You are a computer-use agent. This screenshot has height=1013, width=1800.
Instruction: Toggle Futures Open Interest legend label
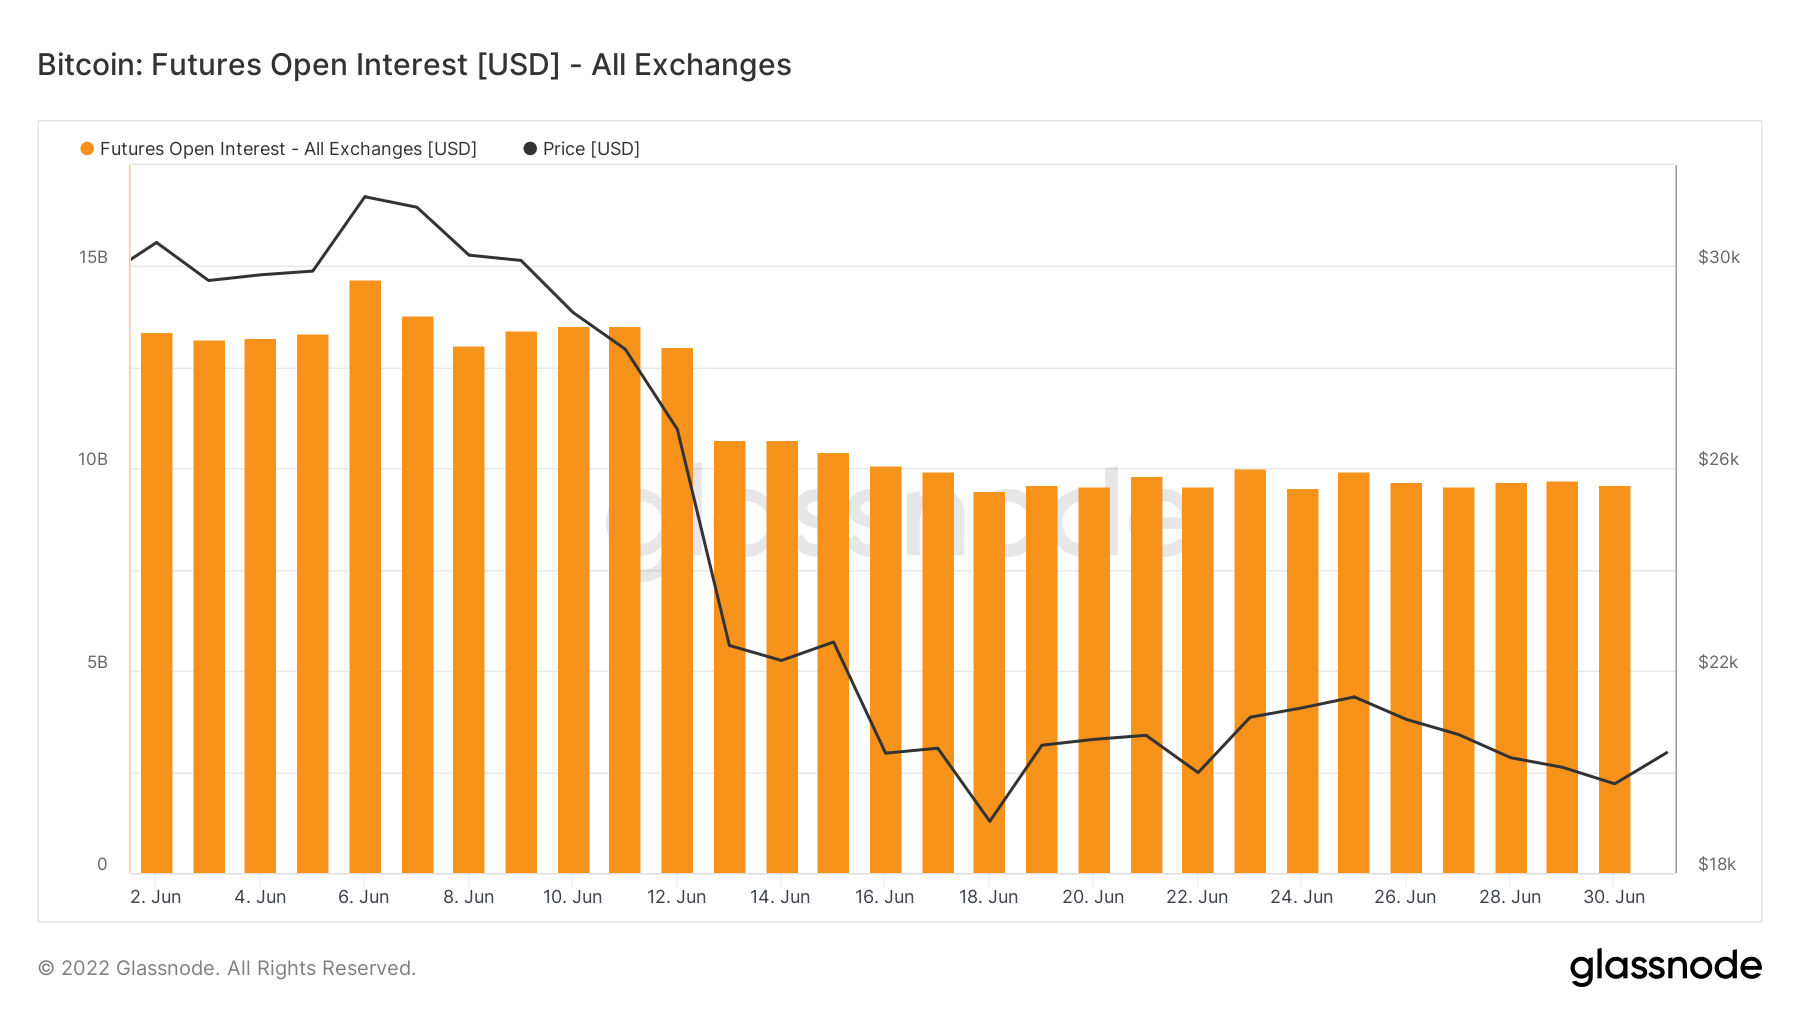288,149
